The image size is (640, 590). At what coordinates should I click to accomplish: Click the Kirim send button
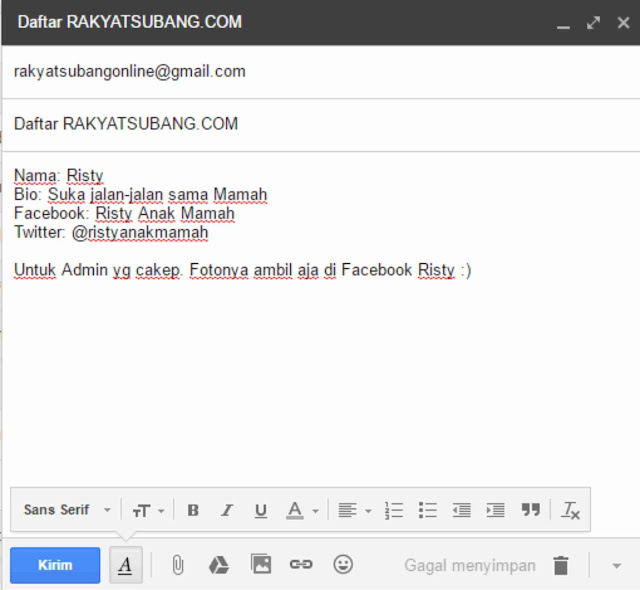55,565
